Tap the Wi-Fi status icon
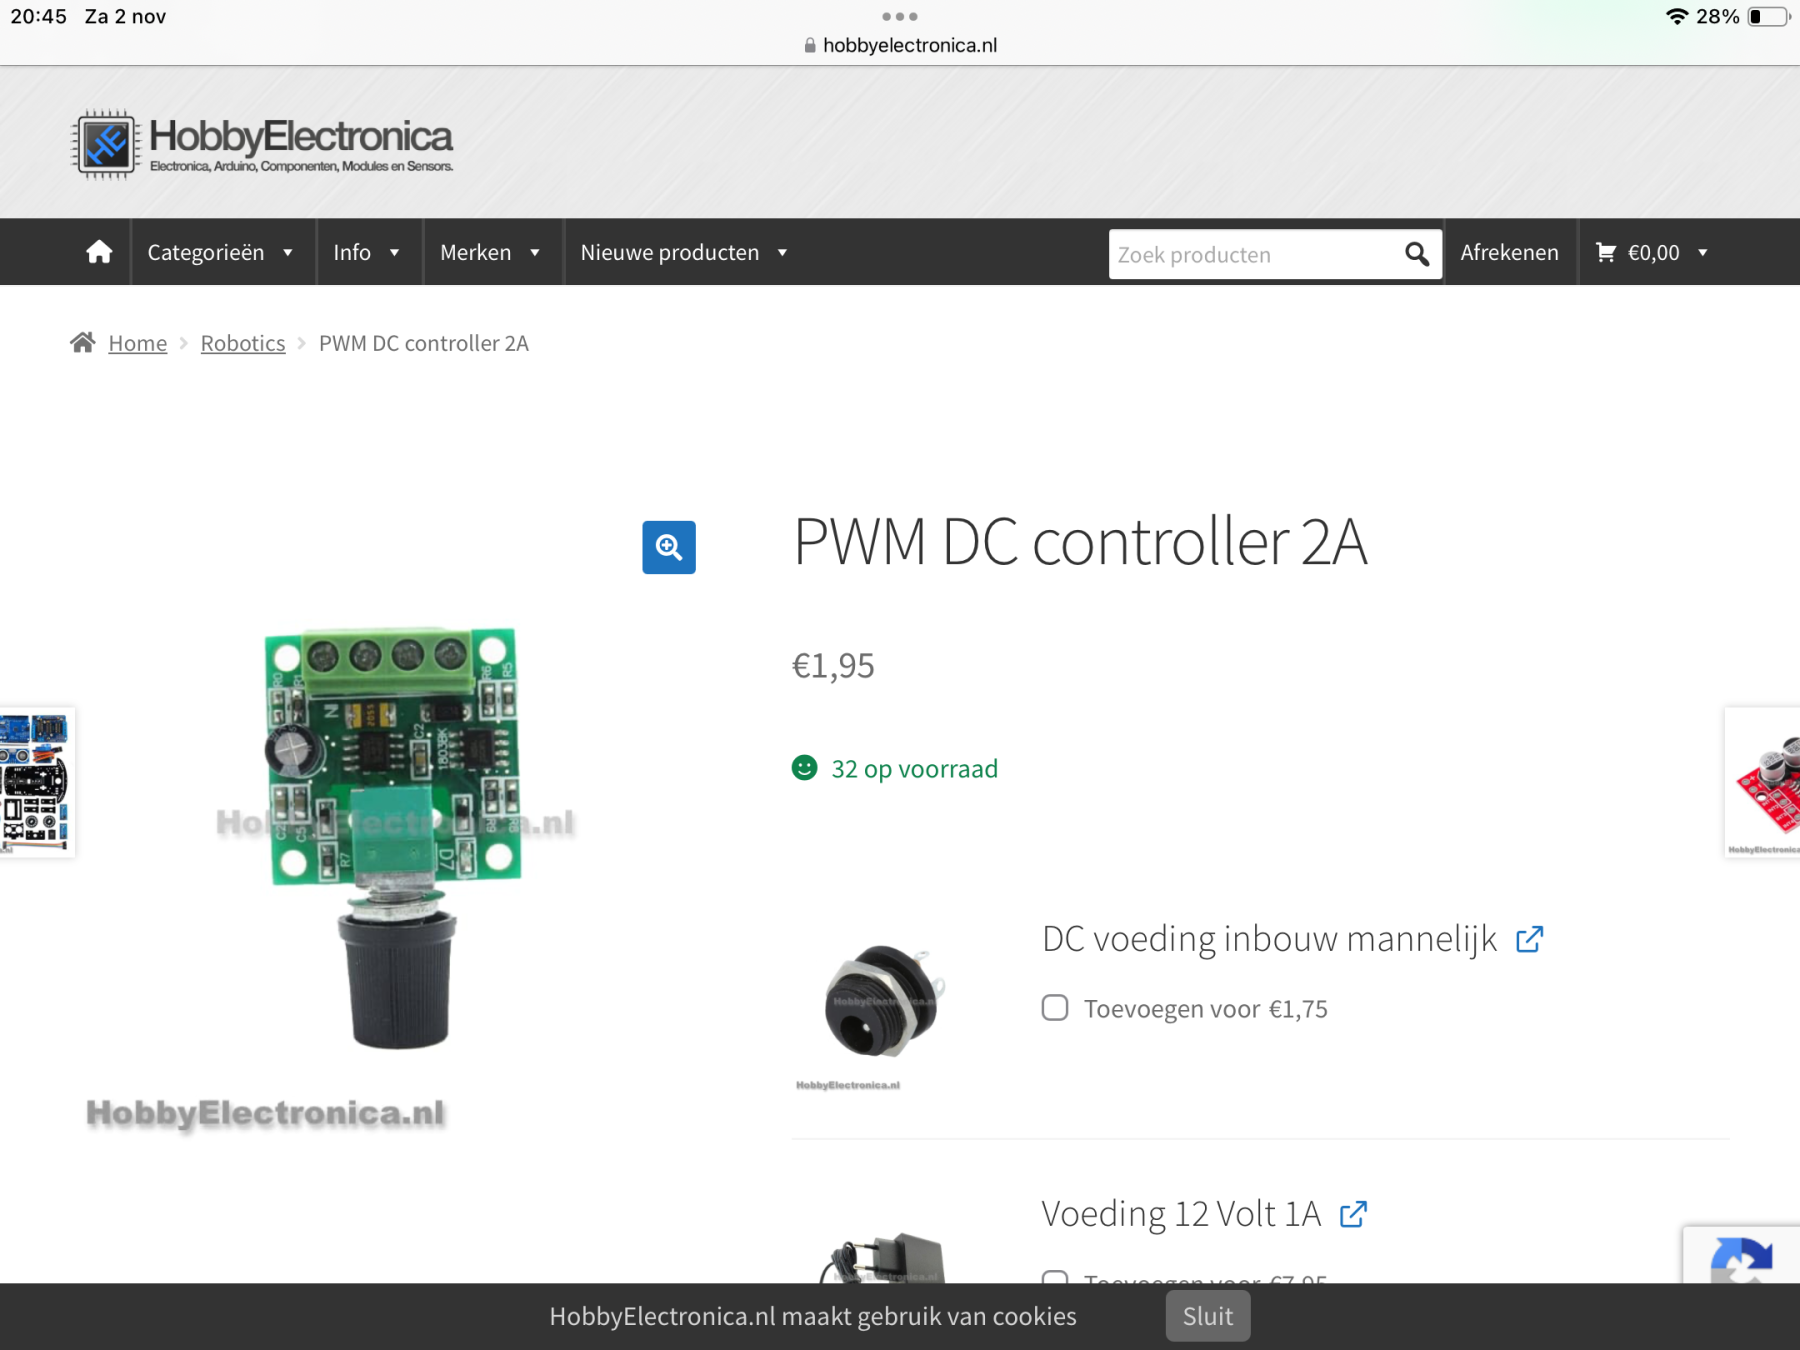This screenshot has width=1800, height=1350. tap(1677, 16)
